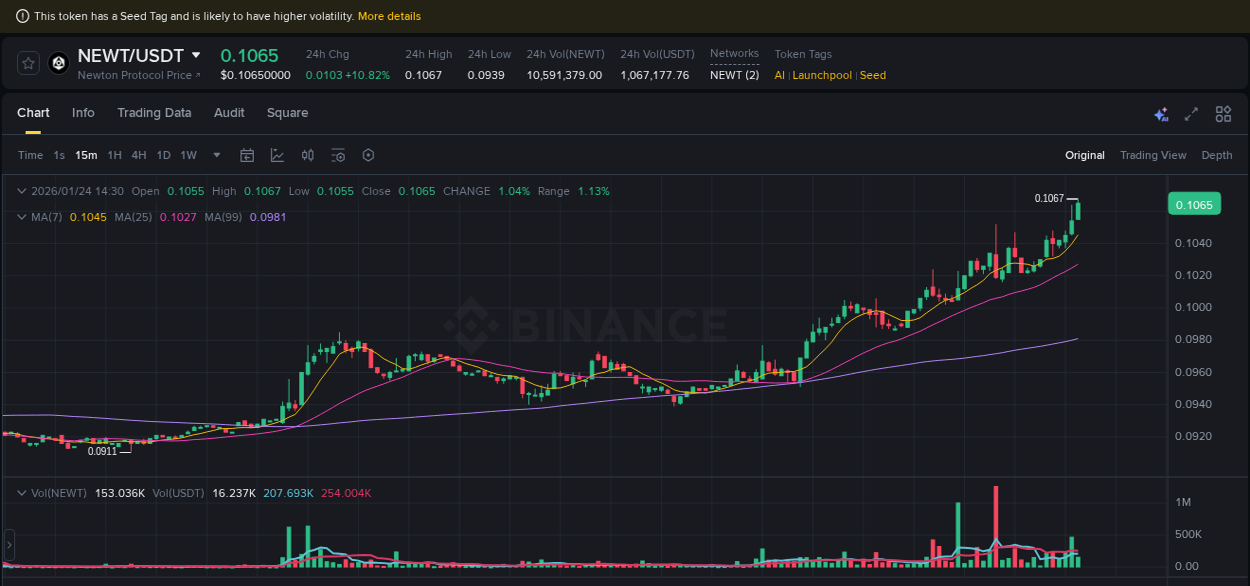Switch to Trading View mode
Viewport: 1250px width, 586px height.
pyautogui.click(x=1153, y=155)
